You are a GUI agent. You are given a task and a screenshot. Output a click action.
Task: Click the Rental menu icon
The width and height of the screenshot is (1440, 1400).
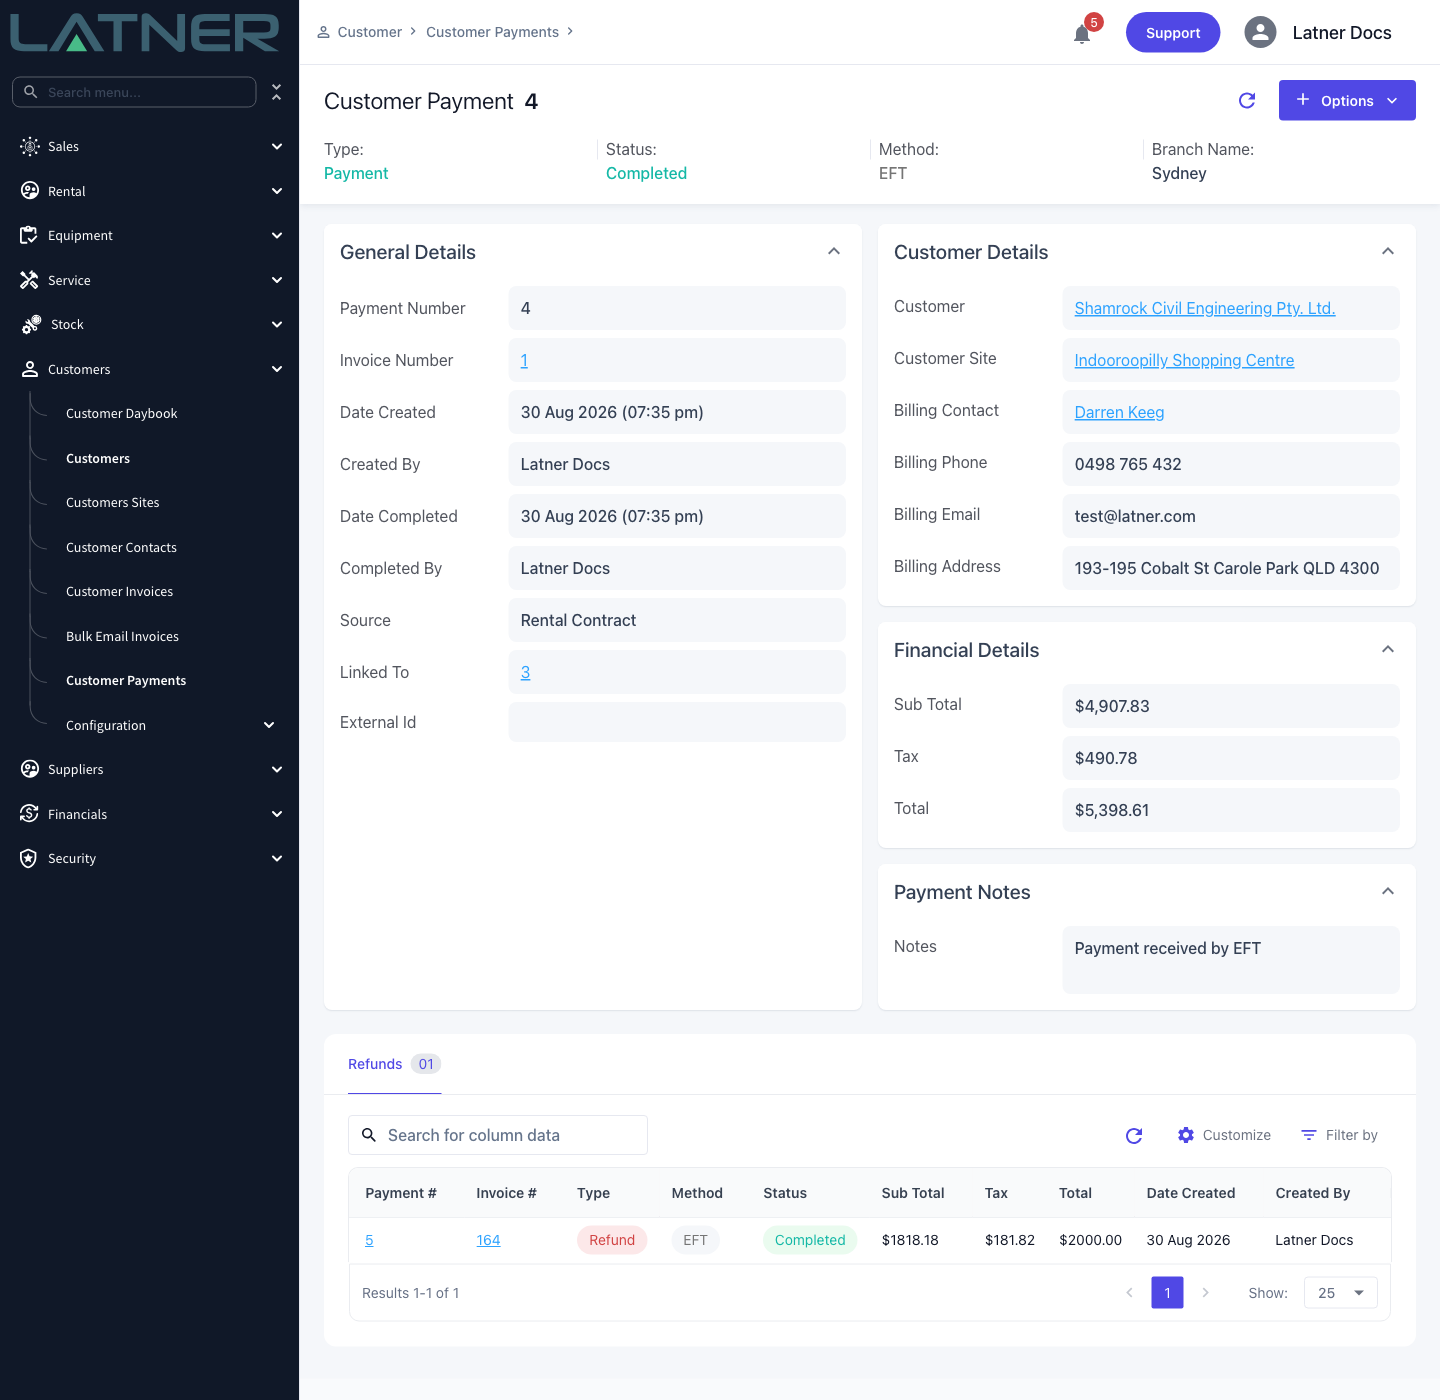[x=30, y=191]
